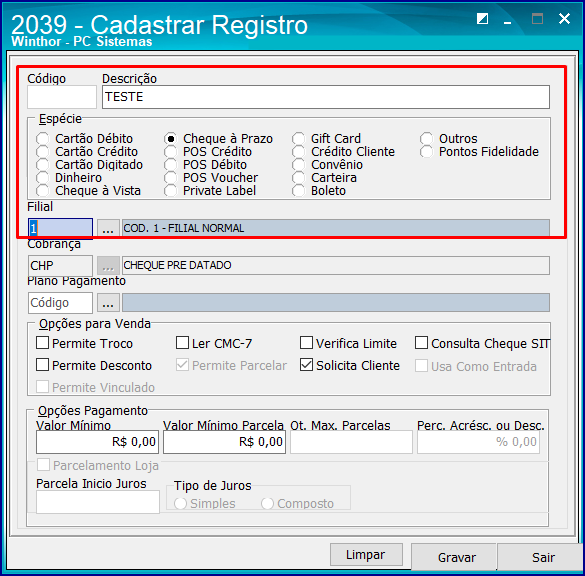
Task: Click the Filial code input field
Action: pos(60,228)
